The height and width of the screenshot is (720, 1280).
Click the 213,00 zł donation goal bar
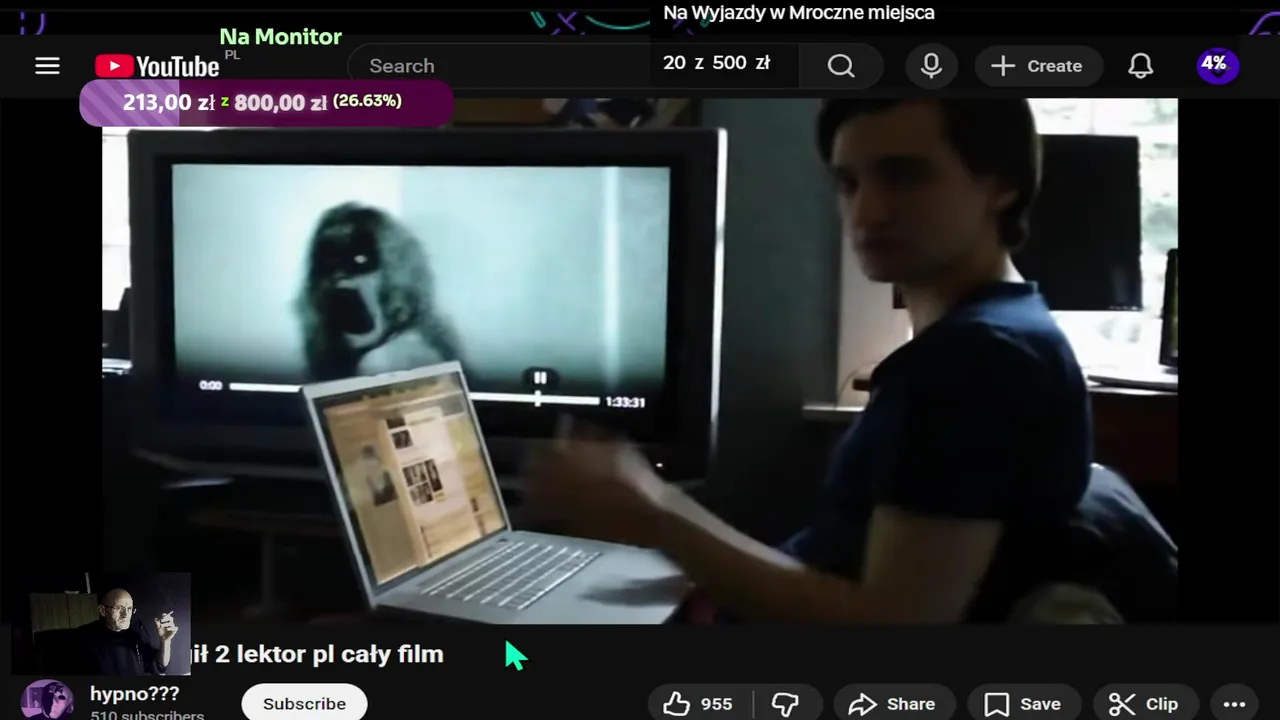pyautogui.click(x=266, y=102)
